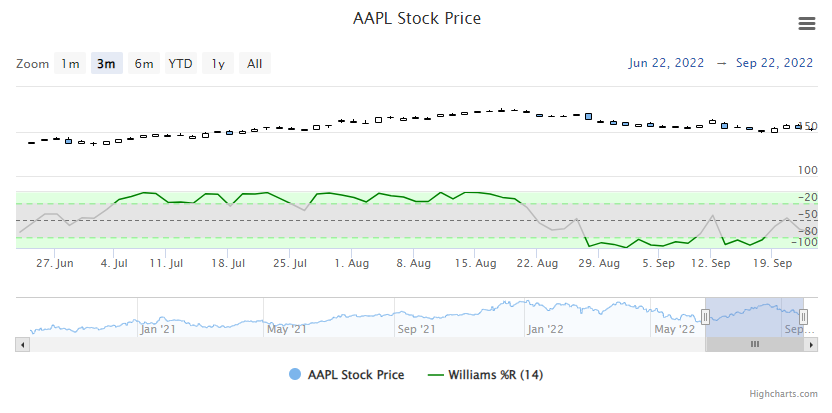
Task: Open the chart context hamburger menu
Action: pyautogui.click(x=806, y=24)
